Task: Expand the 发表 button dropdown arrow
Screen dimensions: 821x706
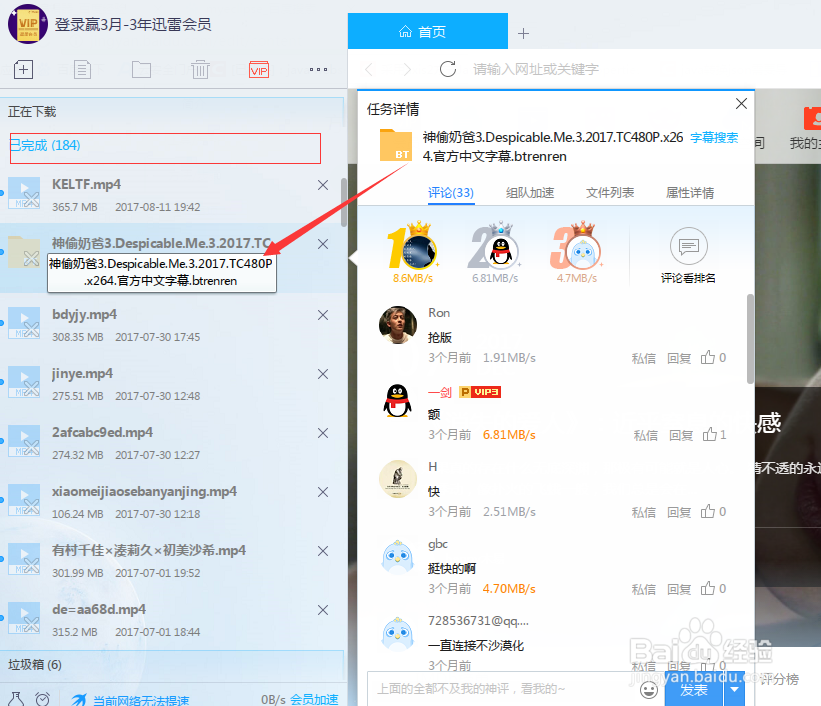Action: pos(734,689)
